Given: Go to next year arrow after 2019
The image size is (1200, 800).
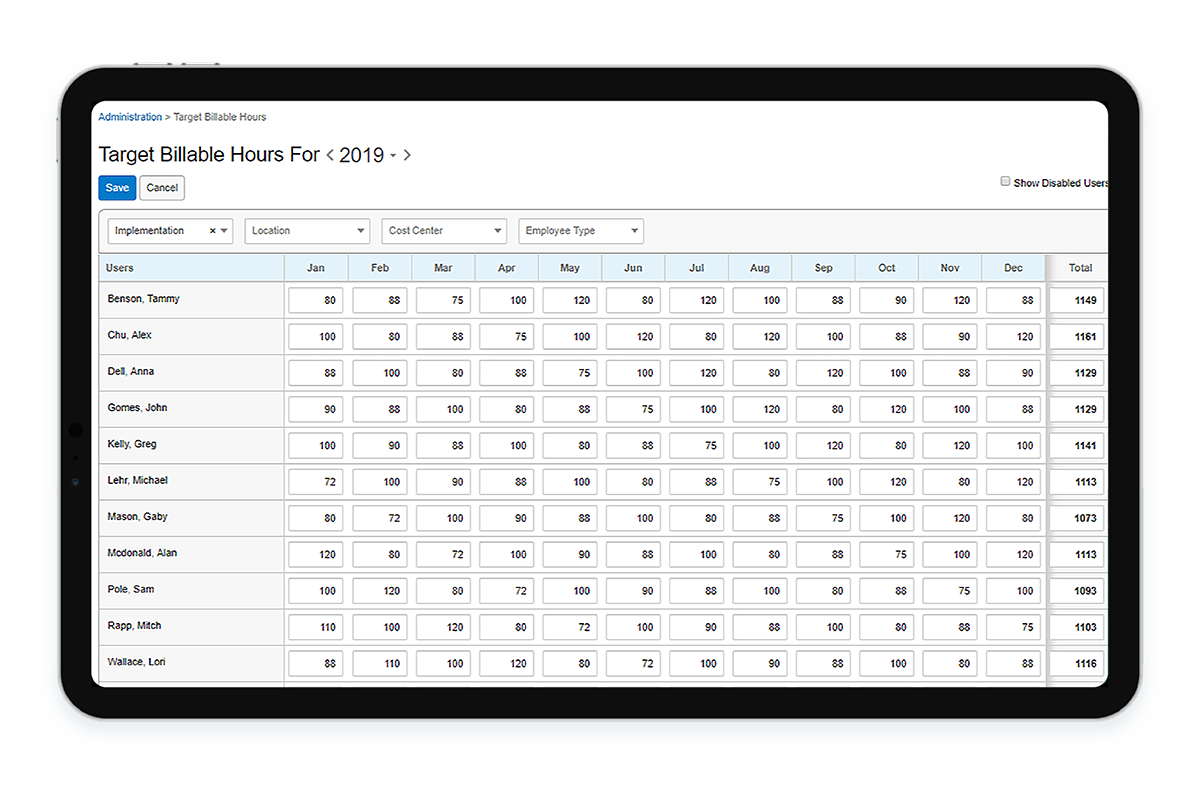Looking at the screenshot, I should coord(407,155).
